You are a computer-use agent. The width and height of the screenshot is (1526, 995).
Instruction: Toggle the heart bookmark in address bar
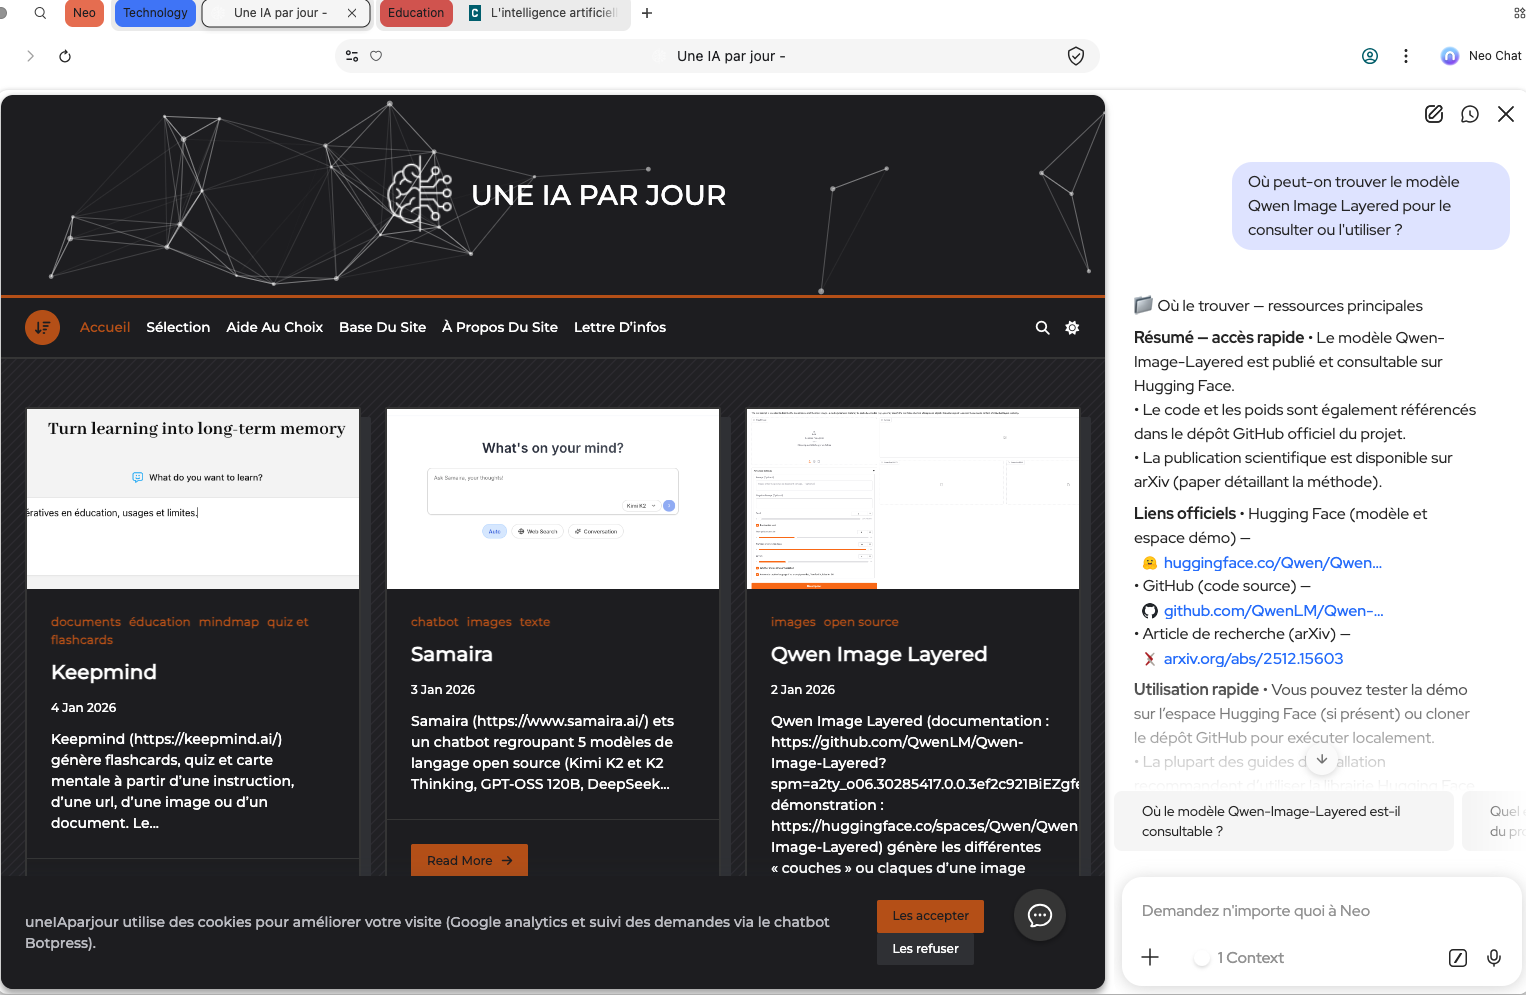(376, 56)
